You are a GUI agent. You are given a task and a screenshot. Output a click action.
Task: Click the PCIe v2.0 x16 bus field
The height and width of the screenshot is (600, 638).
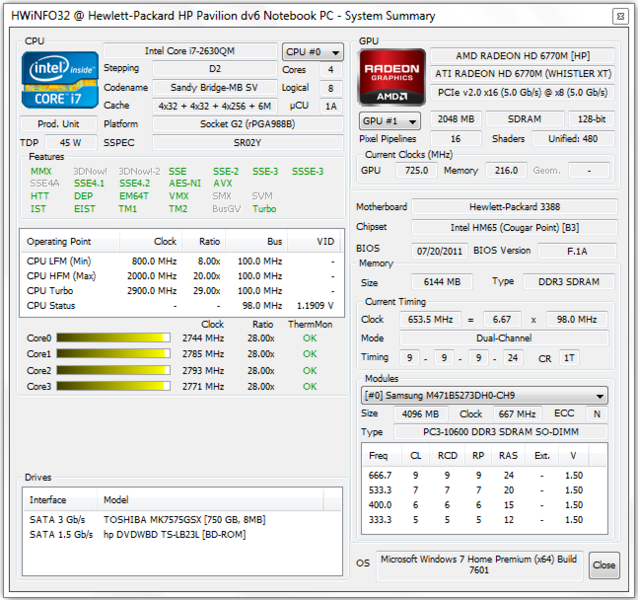point(522,92)
